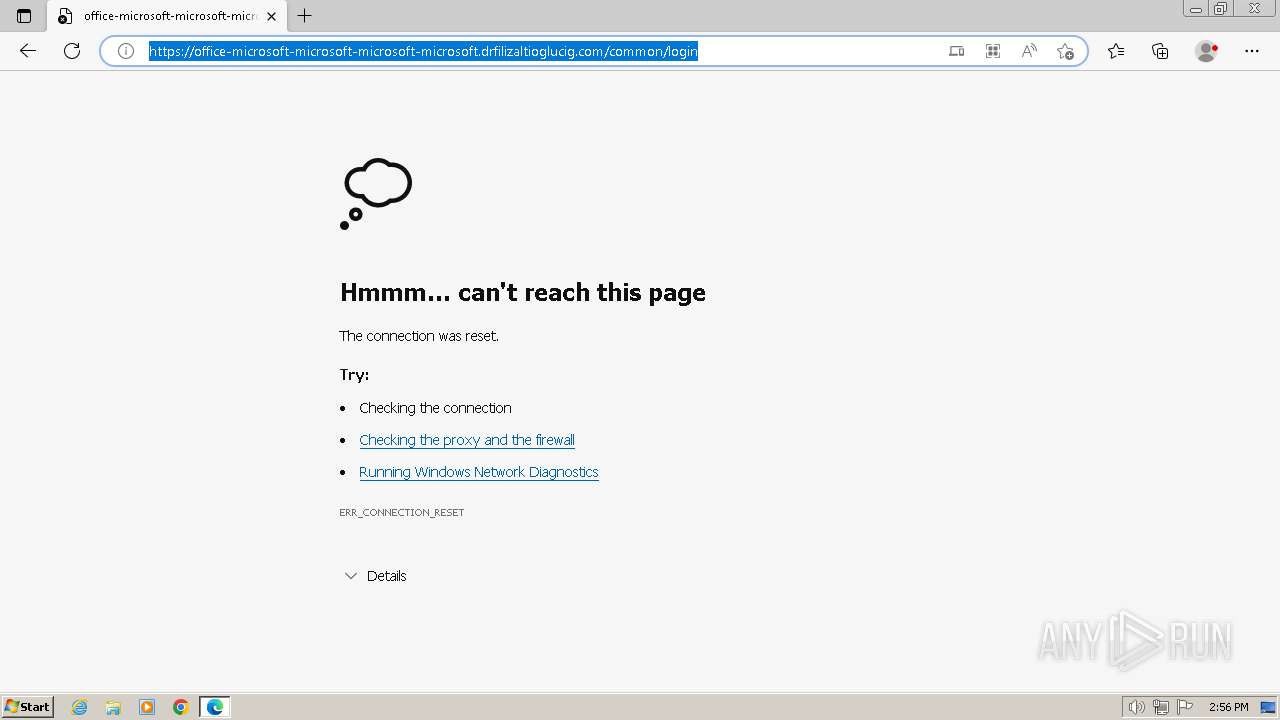Open network status tray icon
This screenshot has height=720, width=1280.
pos(1161,707)
